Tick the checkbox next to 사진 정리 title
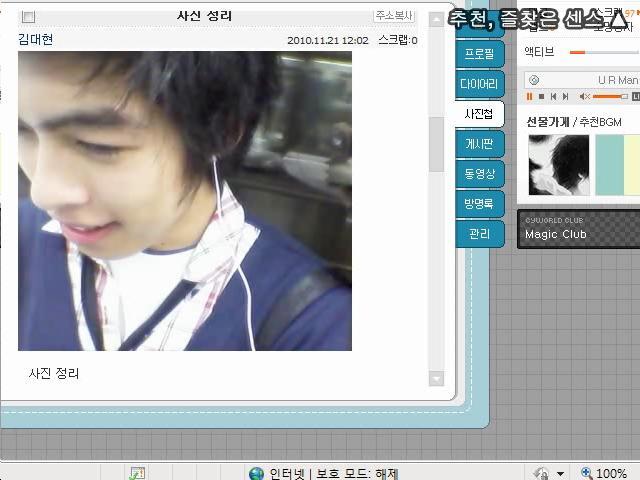 click(x=28, y=17)
